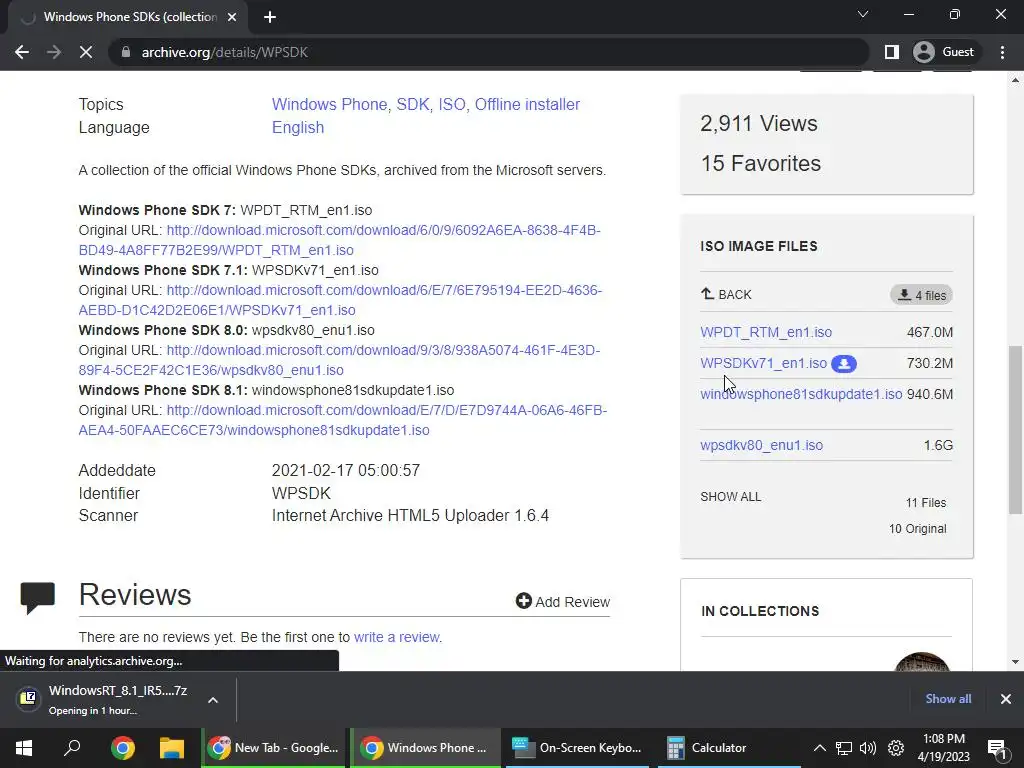The height and width of the screenshot is (768, 1024).
Task: Open wpsdkv80_enu1.iso file link
Action: (761, 445)
